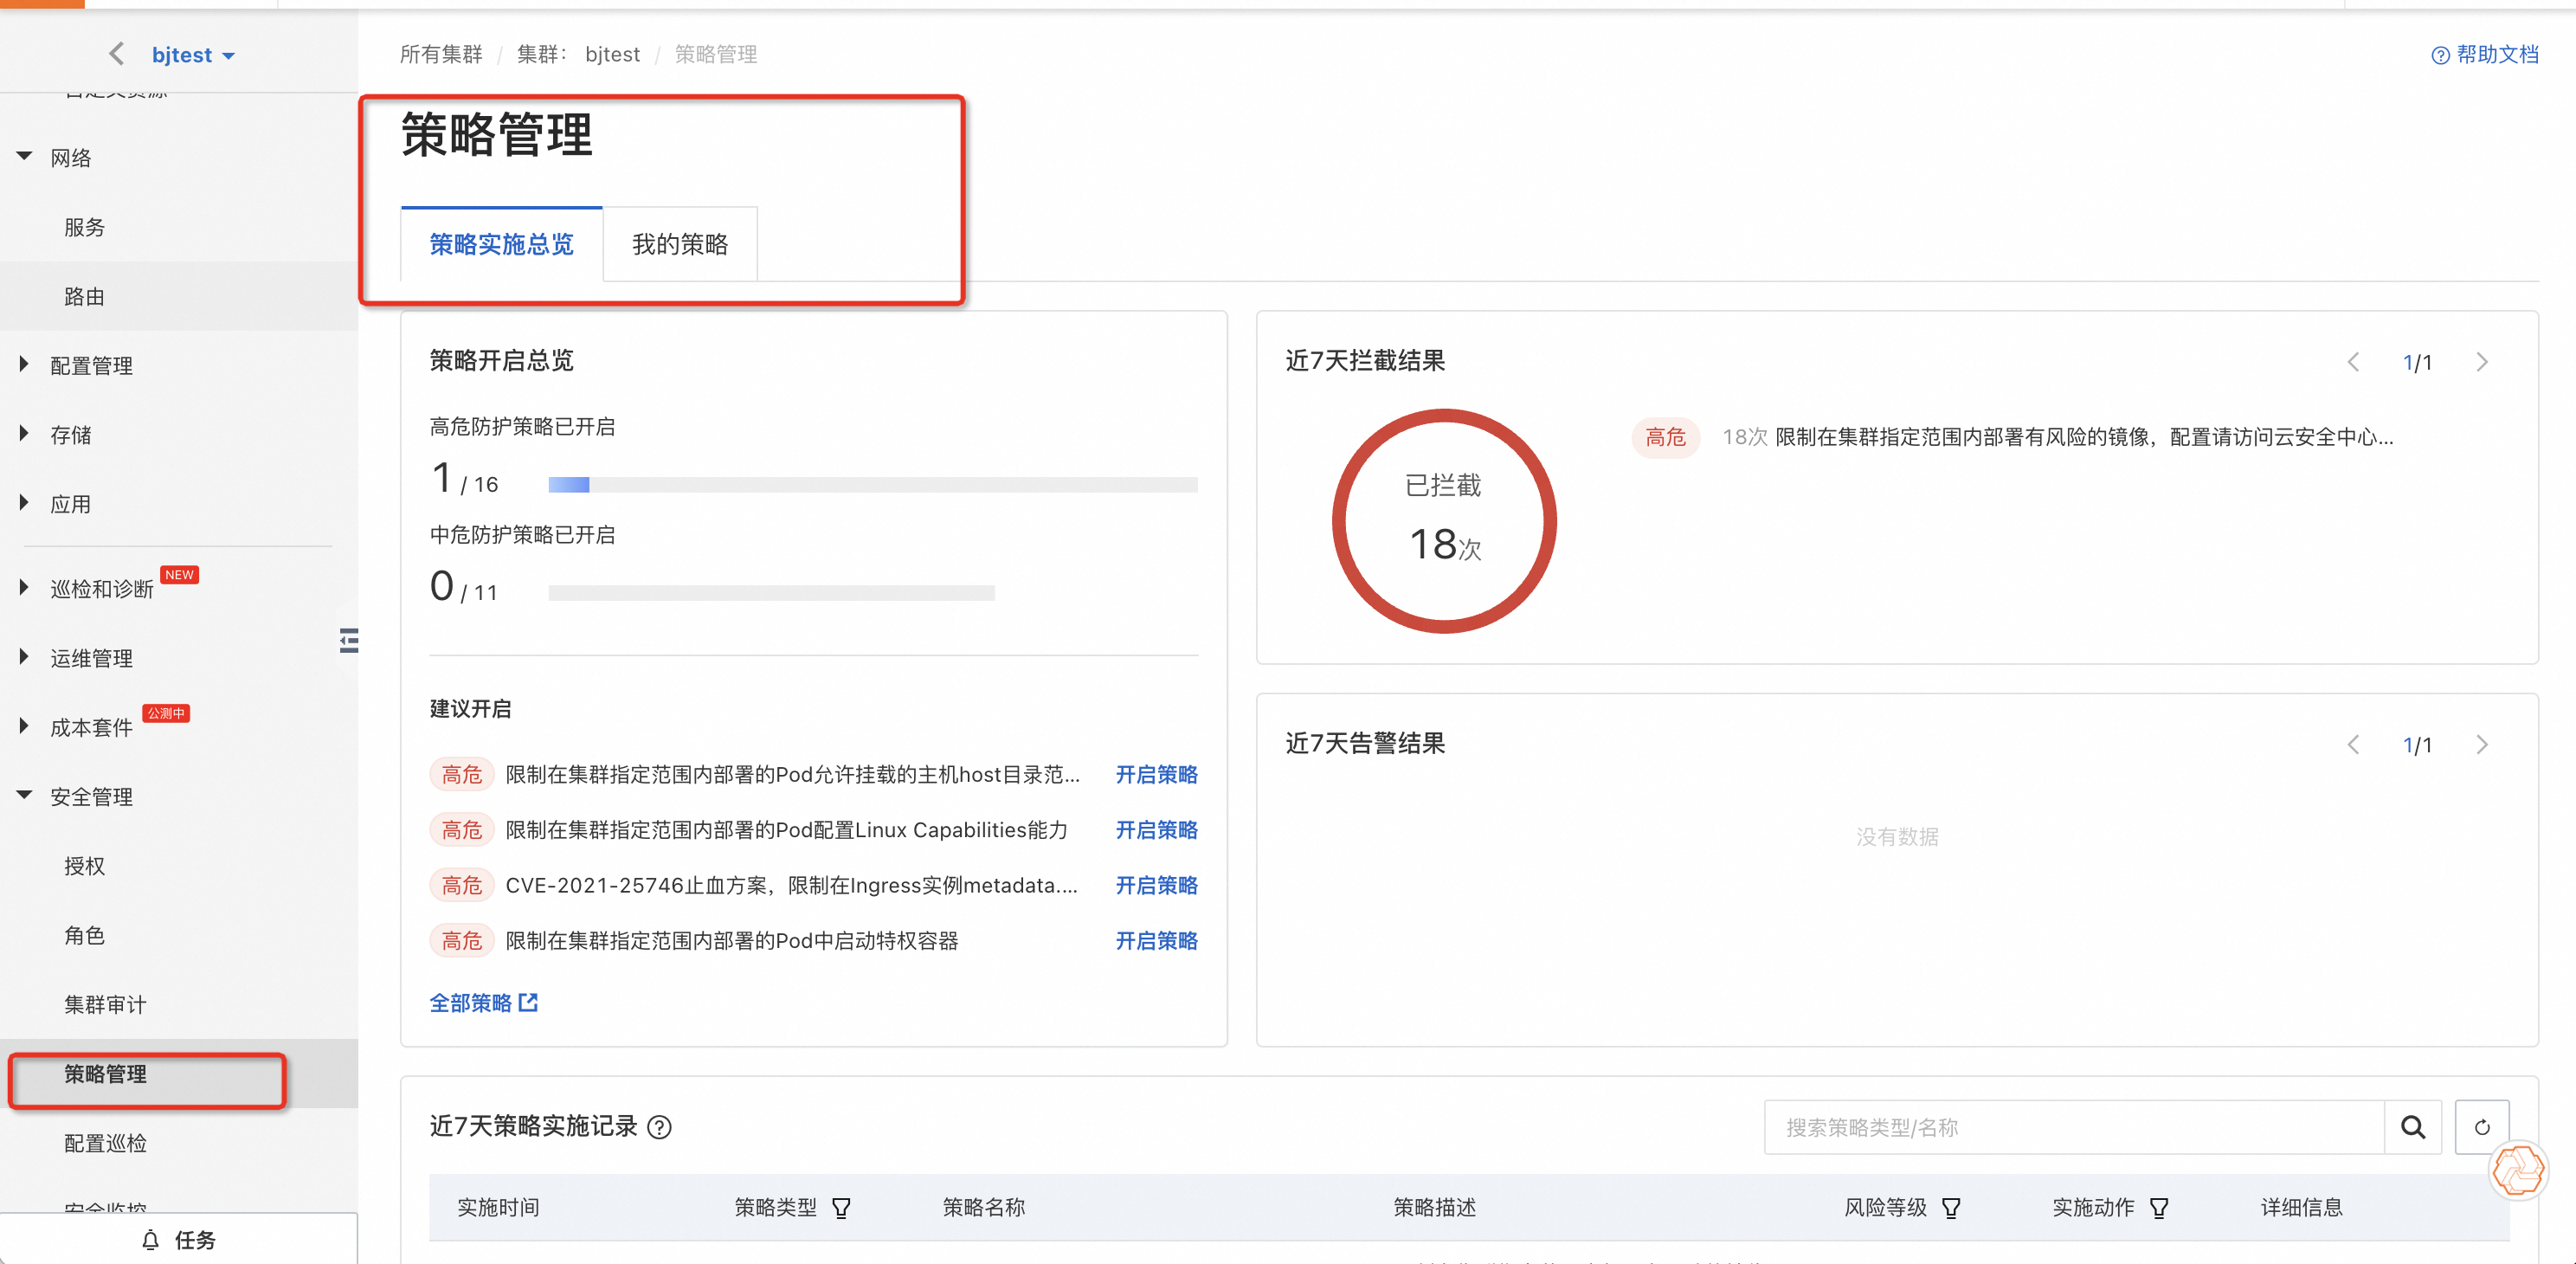This screenshot has height=1264, width=2576.
Task: Open the bjtest cluster dropdown
Action: point(193,55)
